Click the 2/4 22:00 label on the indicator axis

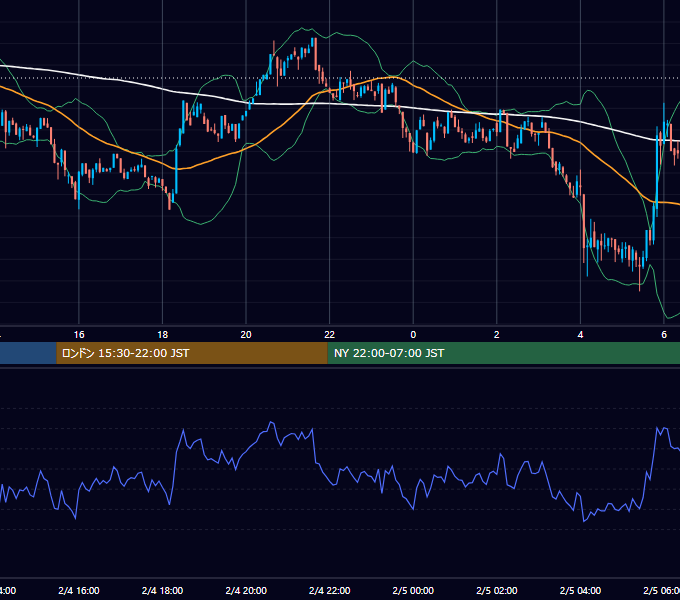pyautogui.click(x=330, y=590)
